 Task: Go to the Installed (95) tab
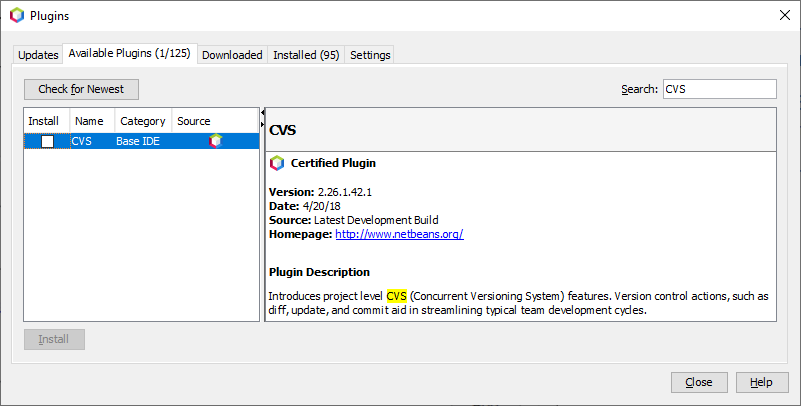pos(306,55)
